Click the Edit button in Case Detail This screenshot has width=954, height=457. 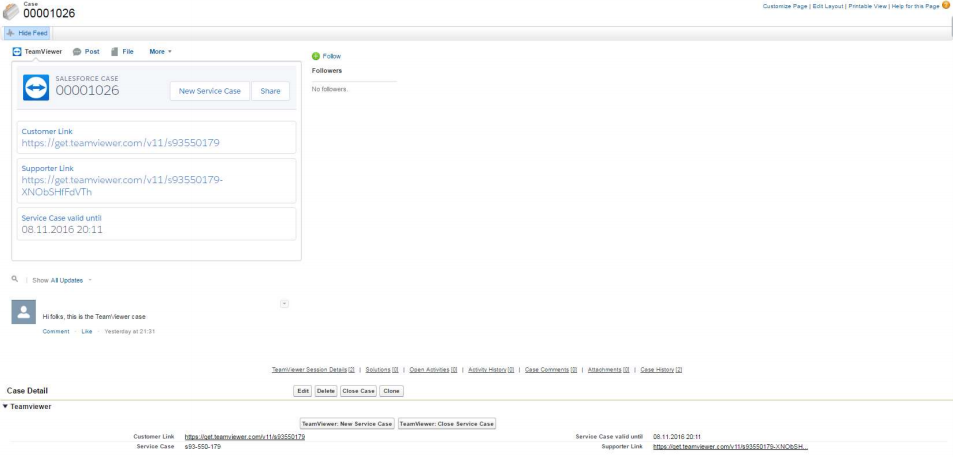302,391
